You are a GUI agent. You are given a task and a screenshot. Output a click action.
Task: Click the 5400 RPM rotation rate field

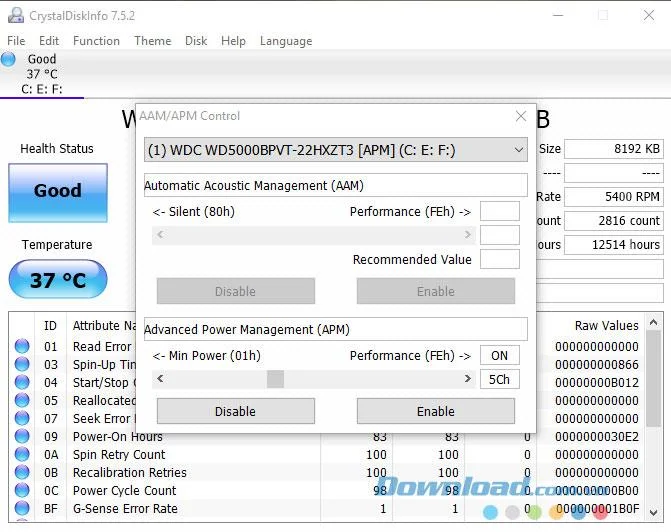click(x=614, y=196)
